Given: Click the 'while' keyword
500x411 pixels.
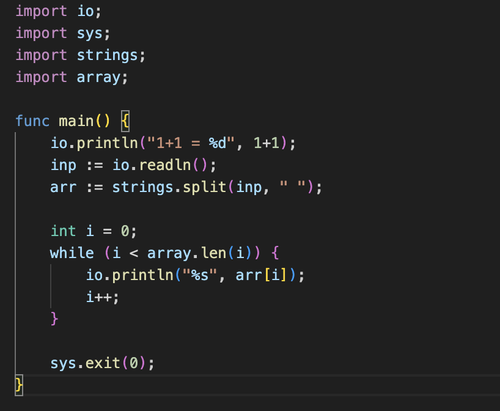Looking at the screenshot, I should [x=72, y=253].
